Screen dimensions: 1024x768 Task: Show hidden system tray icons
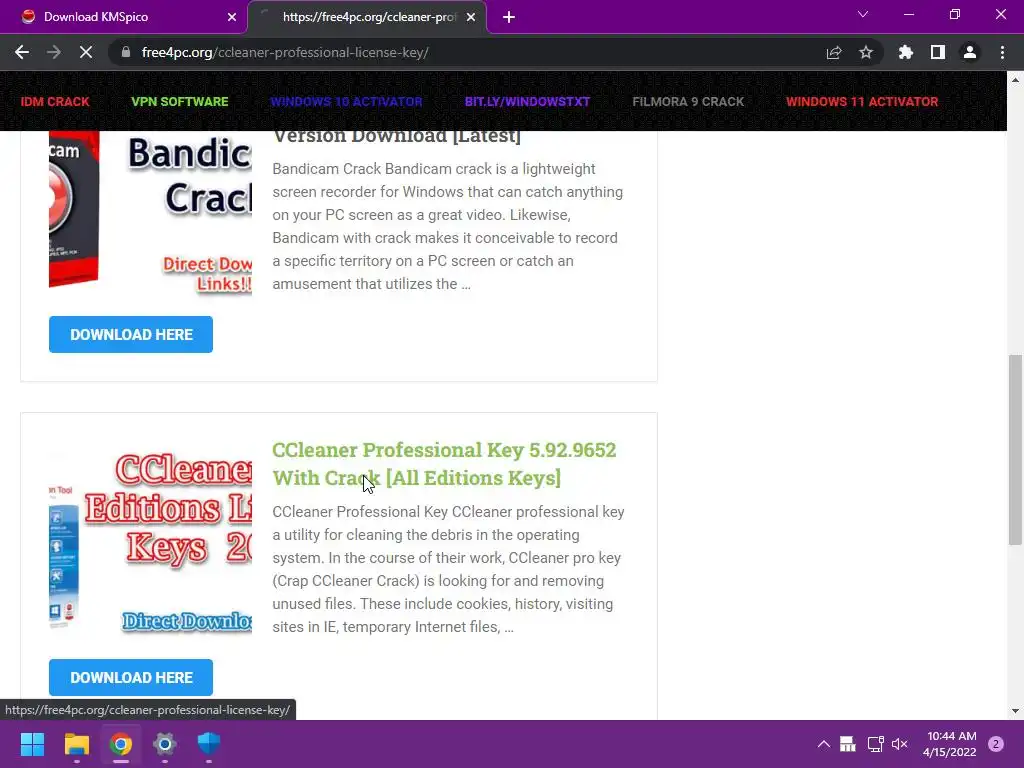tap(824, 744)
